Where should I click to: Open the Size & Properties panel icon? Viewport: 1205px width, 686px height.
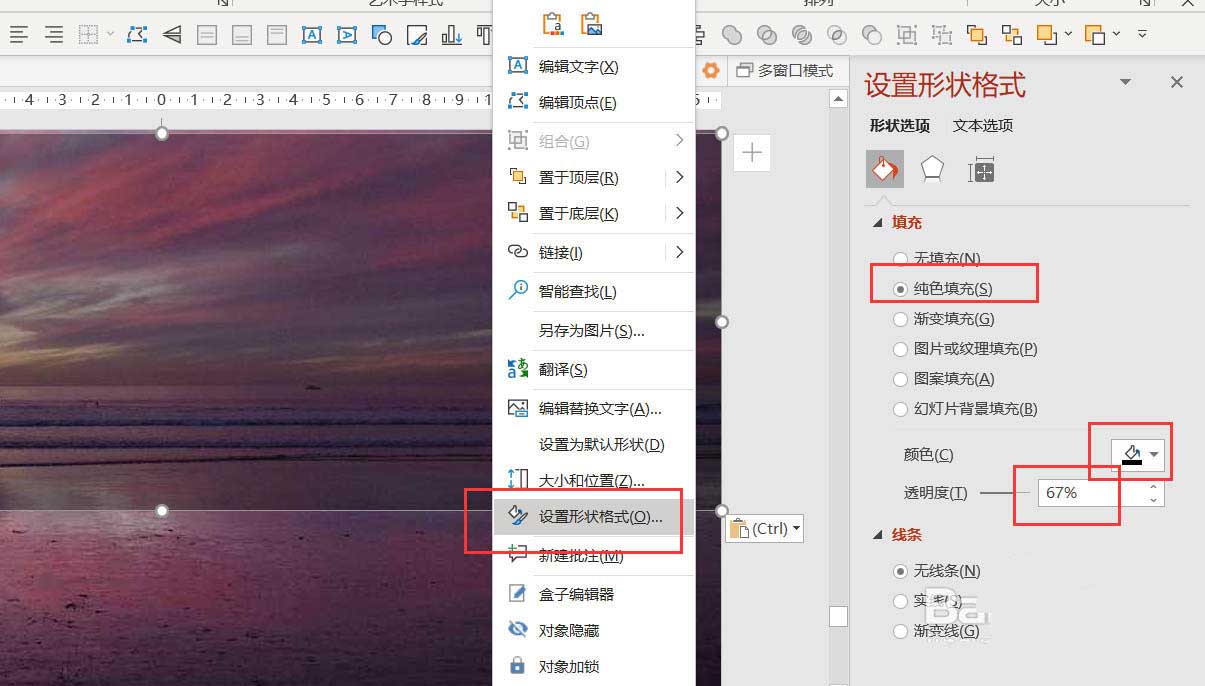tap(982, 170)
